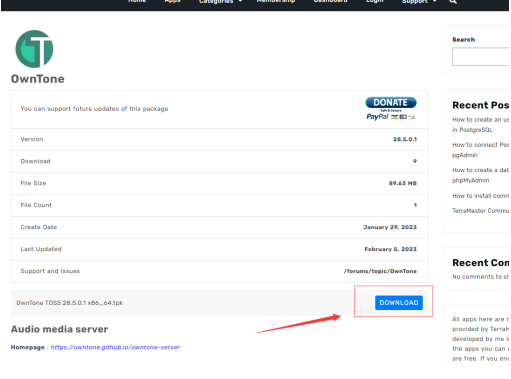Select the version value 28.5.0.1

pos(405,139)
